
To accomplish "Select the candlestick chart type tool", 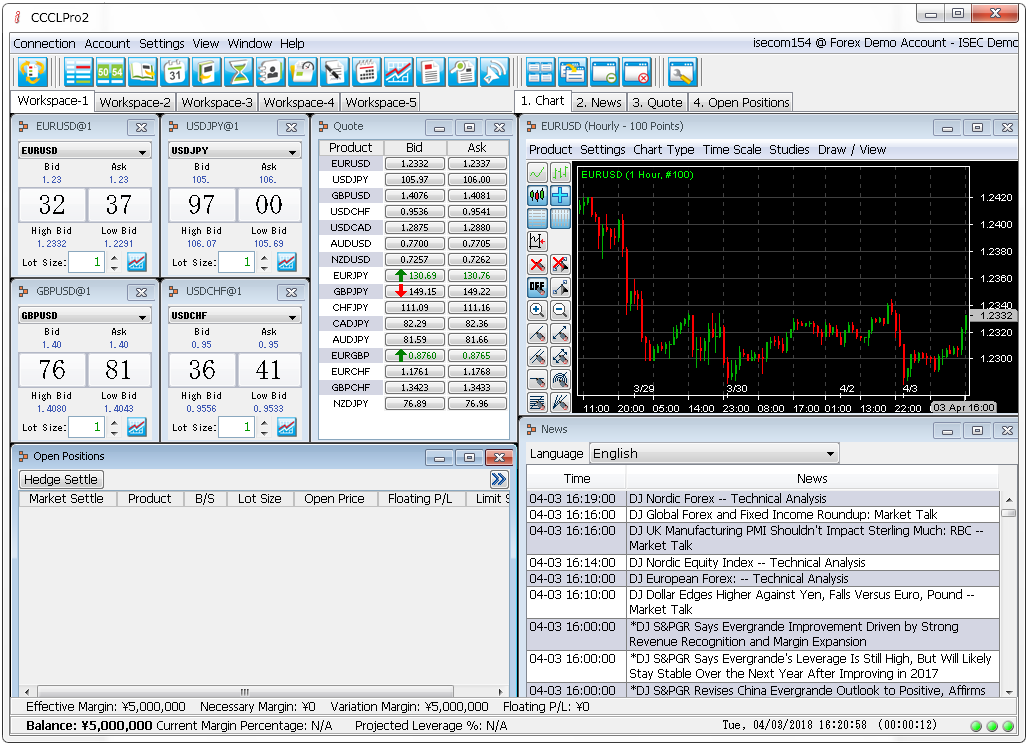I will 537,195.
